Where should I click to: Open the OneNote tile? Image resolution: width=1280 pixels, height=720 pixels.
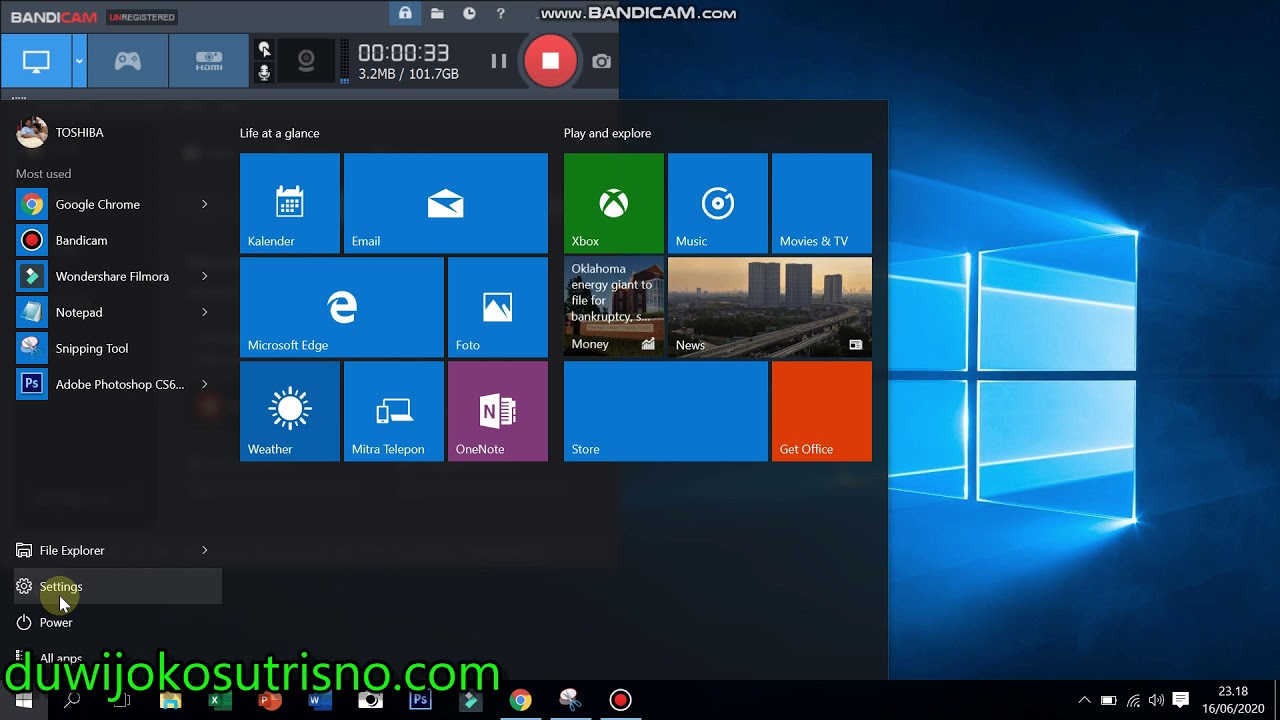pyautogui.click(x=498, y=411)
